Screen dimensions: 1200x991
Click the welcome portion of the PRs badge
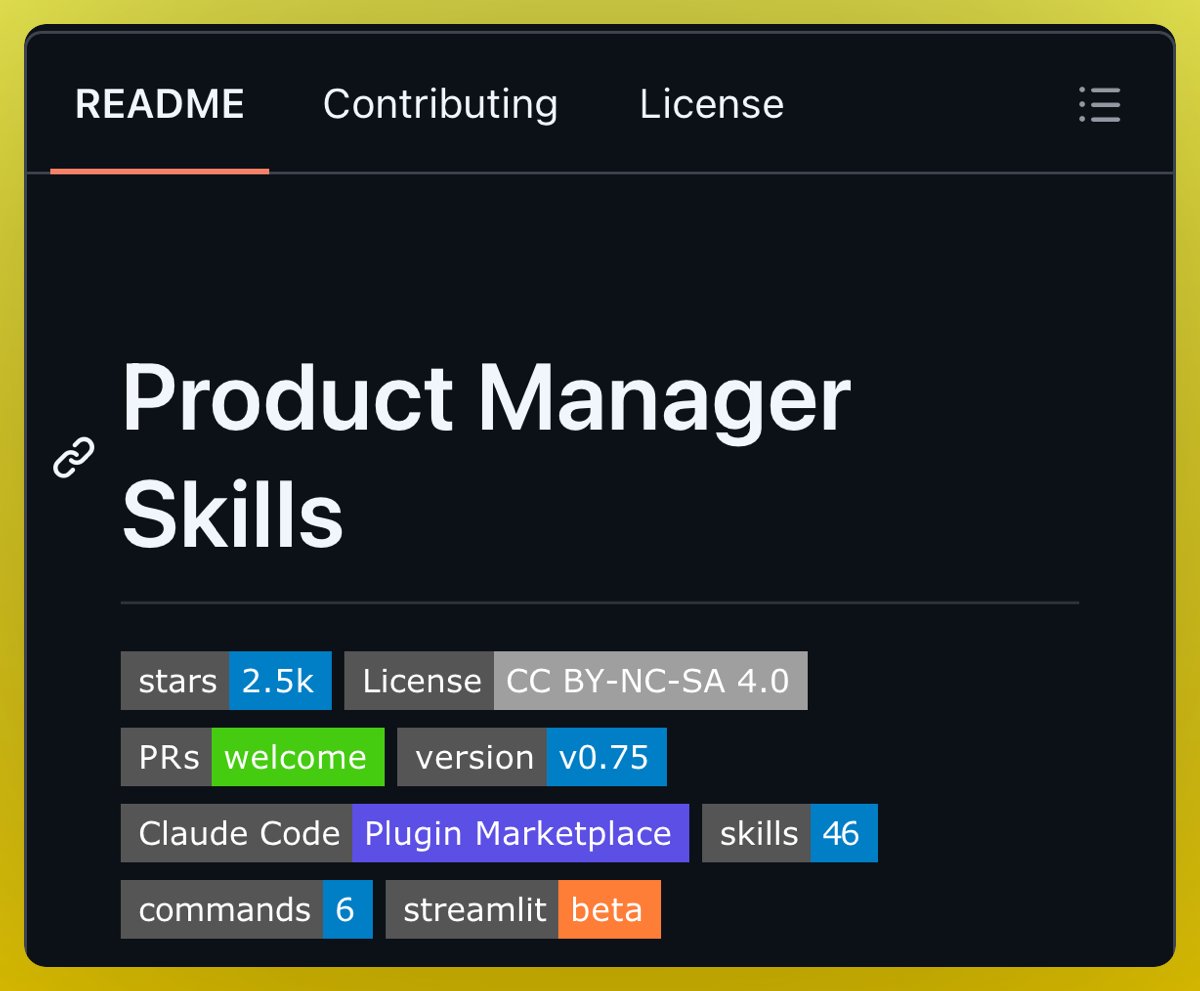(297, 757)
